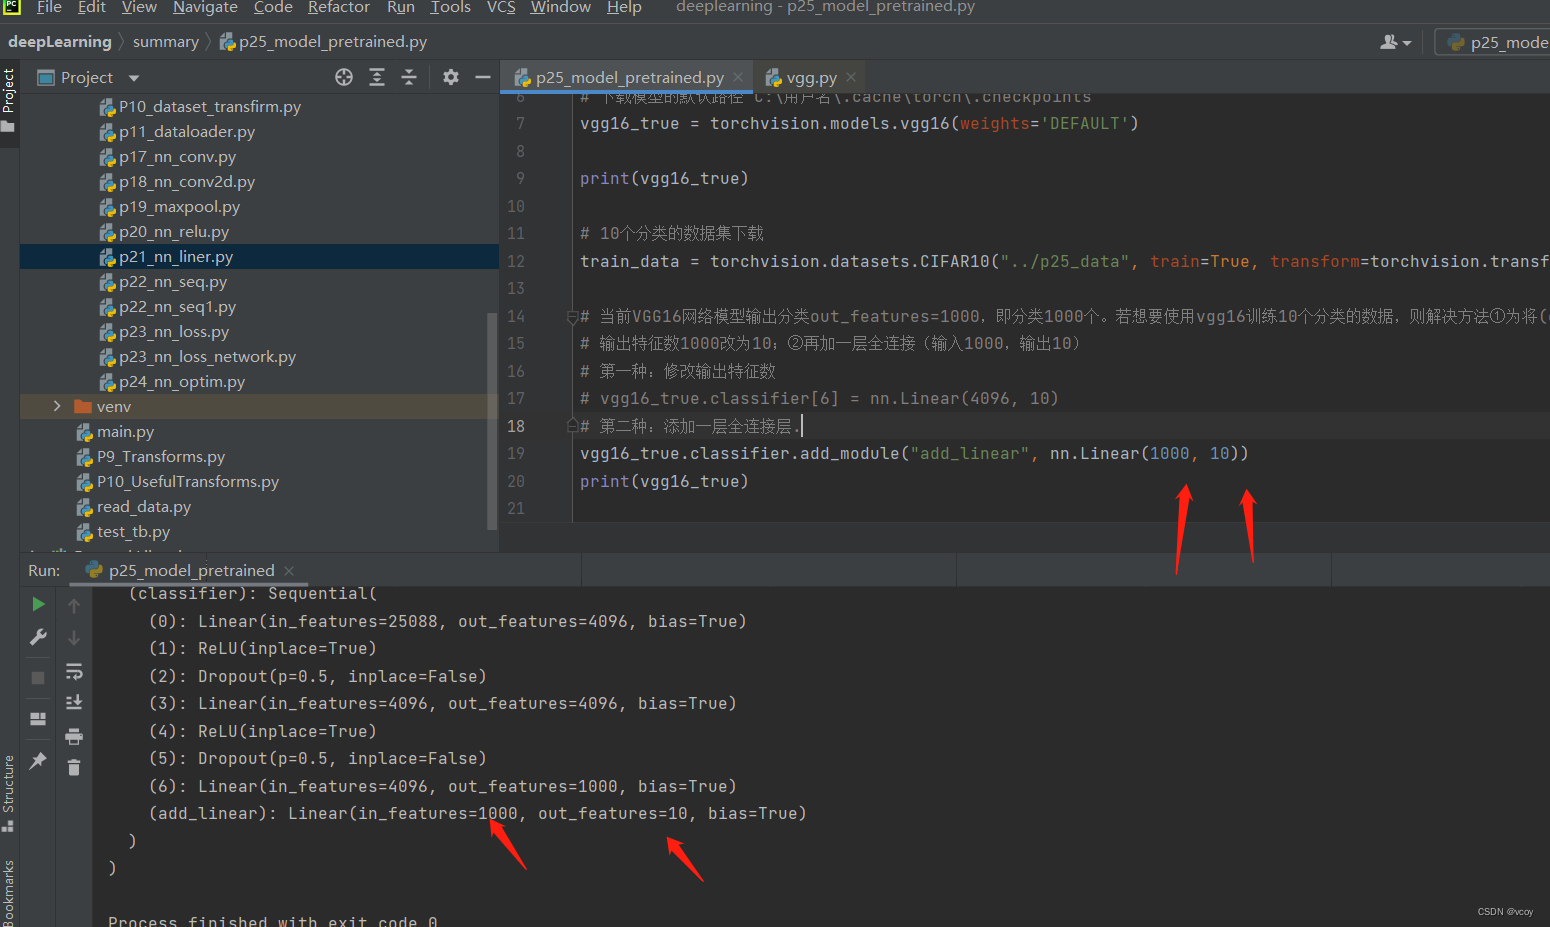Screen dimensions: 1550x927
Task: Toggle code folding marker at line 18
Action: coord(572,425)
